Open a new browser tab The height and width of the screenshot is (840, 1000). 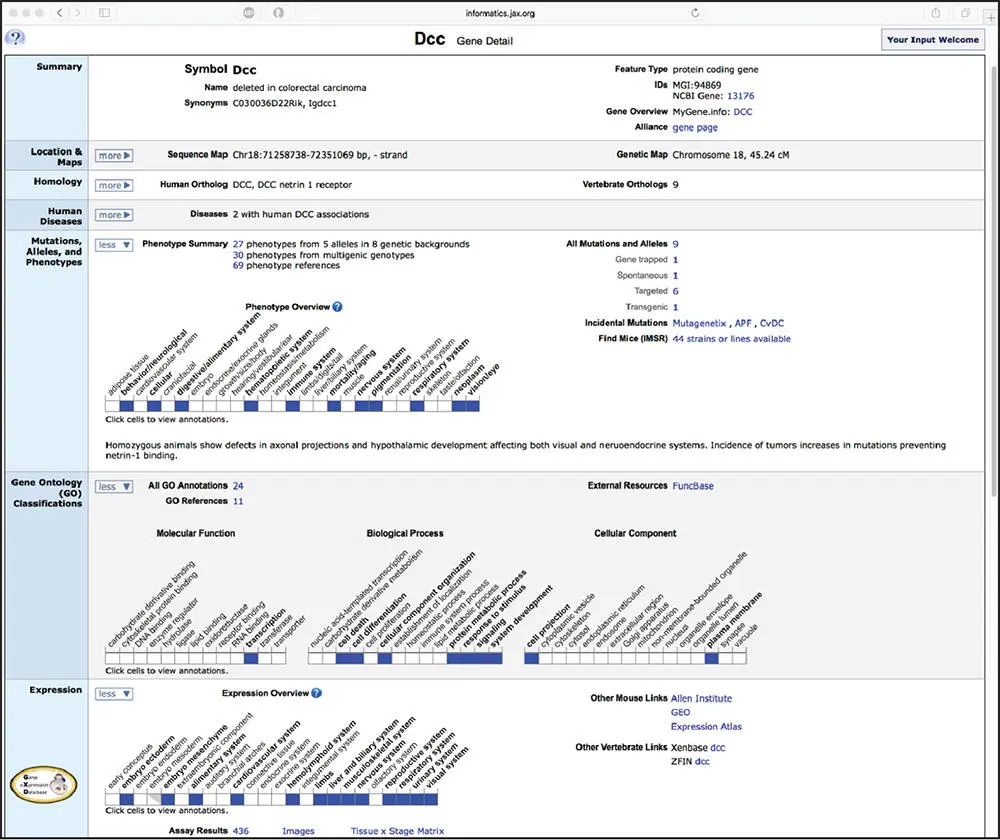point(990,17)
